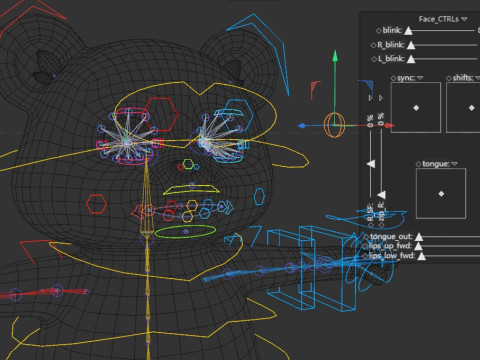Viewport: 480px width, 360px height.
Task: Toggle the lips_up_fwd keyframe diamond
Action: click(365, 246)
